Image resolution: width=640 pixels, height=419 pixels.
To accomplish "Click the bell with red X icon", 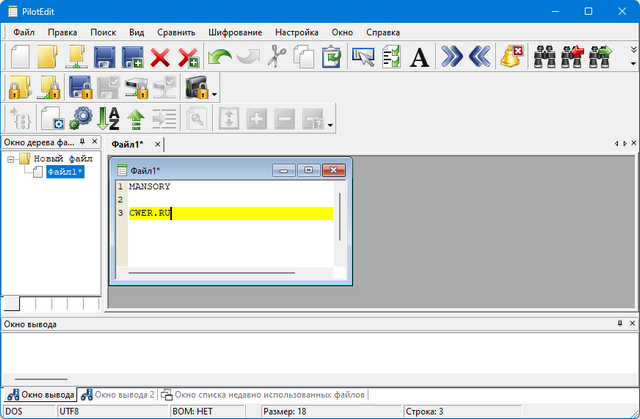I will (511, 56).
